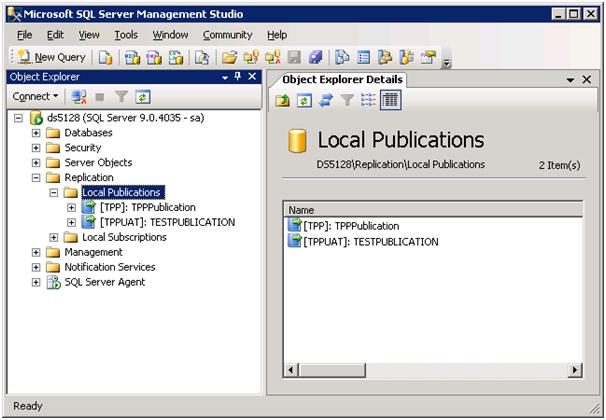Open the View menu
Viewport: 606px width, 420px height.
(x=89, y=35)
